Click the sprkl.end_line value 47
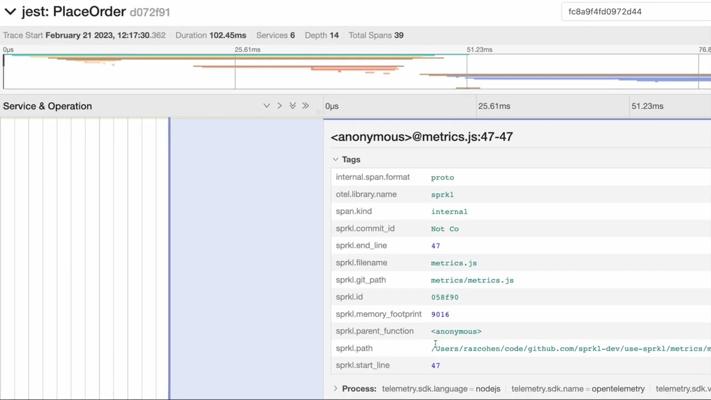 [x=435, y=246]
